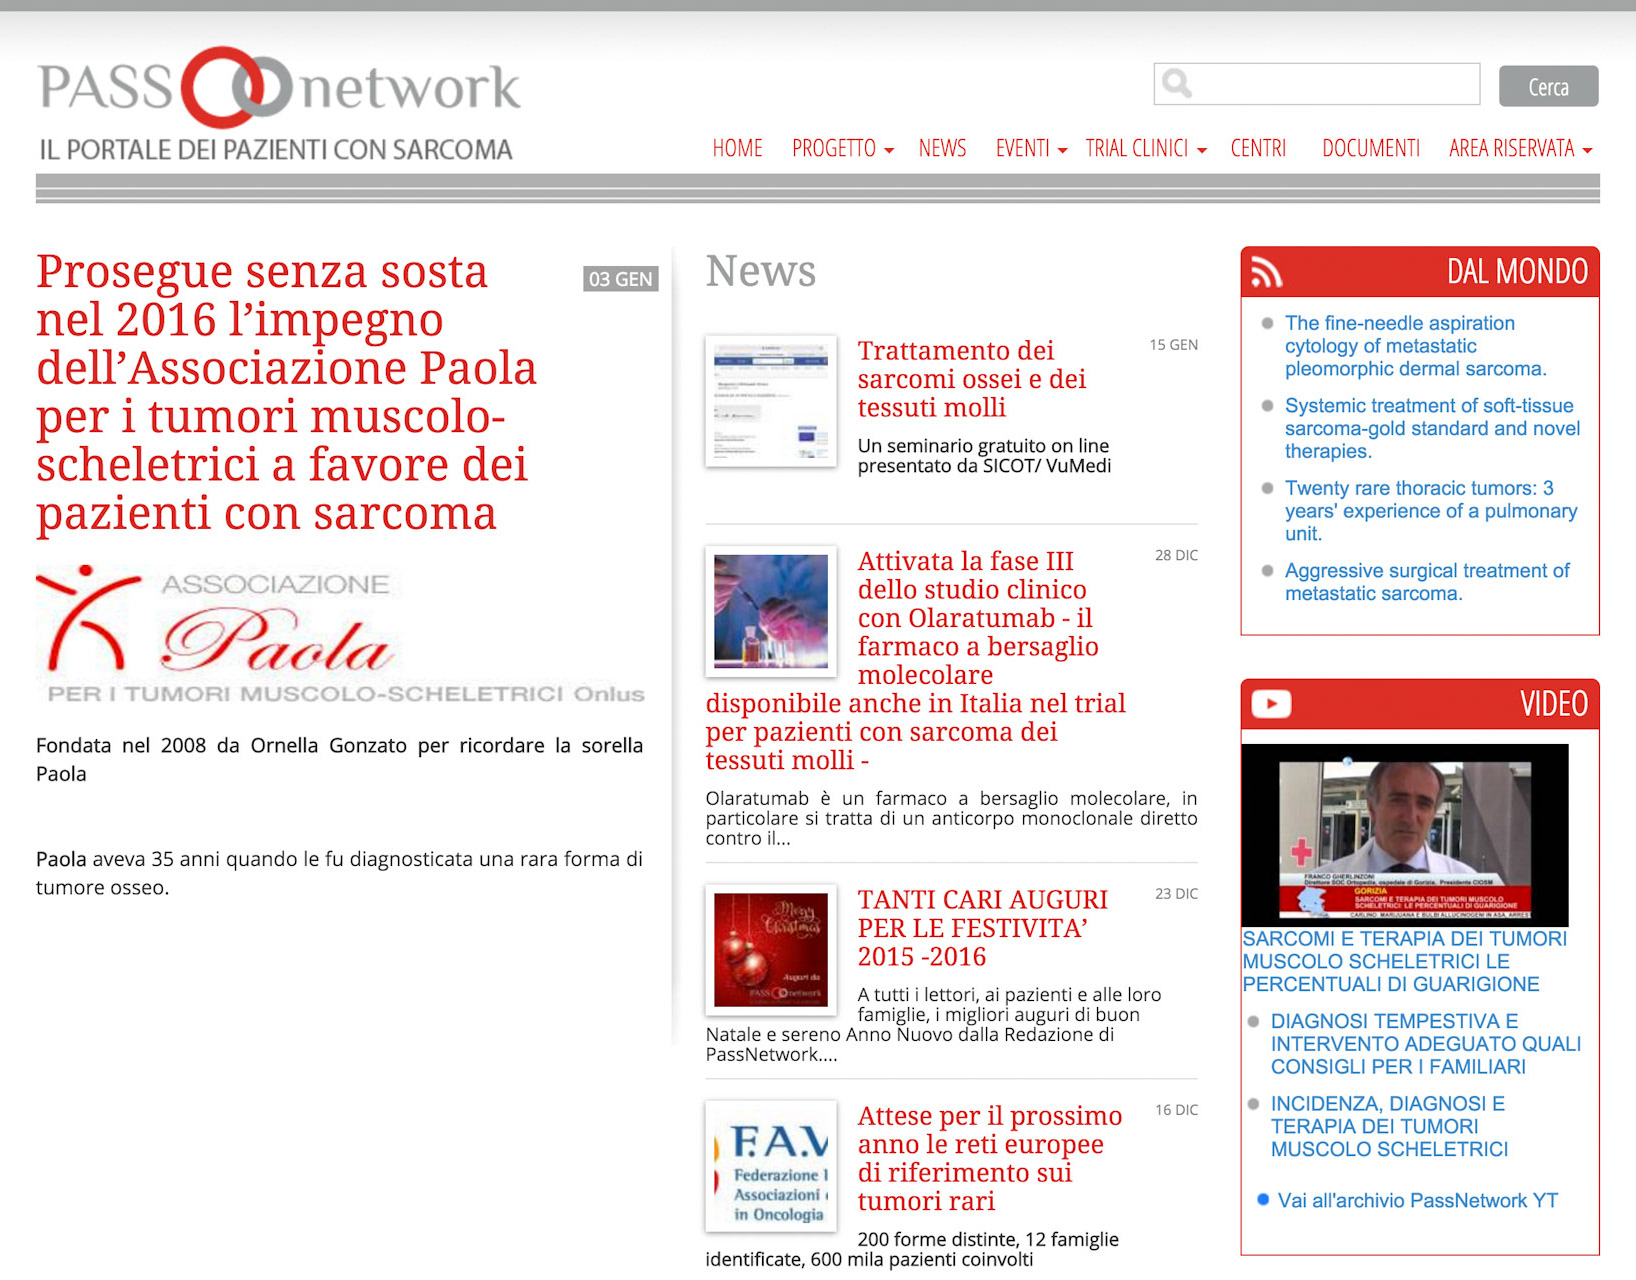Open the Merry Christmas news thumbnail

(x=771, y=950)
